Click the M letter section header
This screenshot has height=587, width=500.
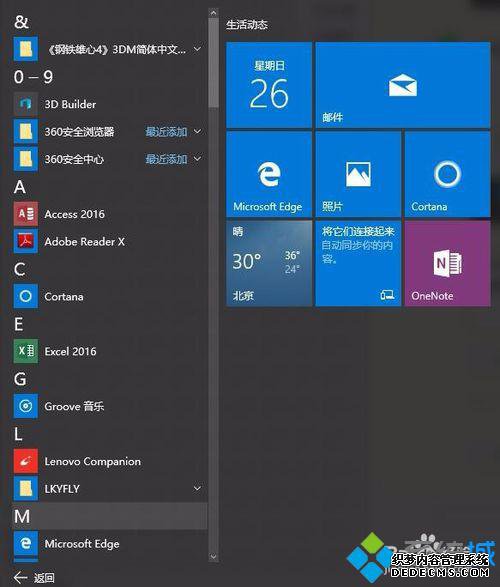[x=22, y=516]
